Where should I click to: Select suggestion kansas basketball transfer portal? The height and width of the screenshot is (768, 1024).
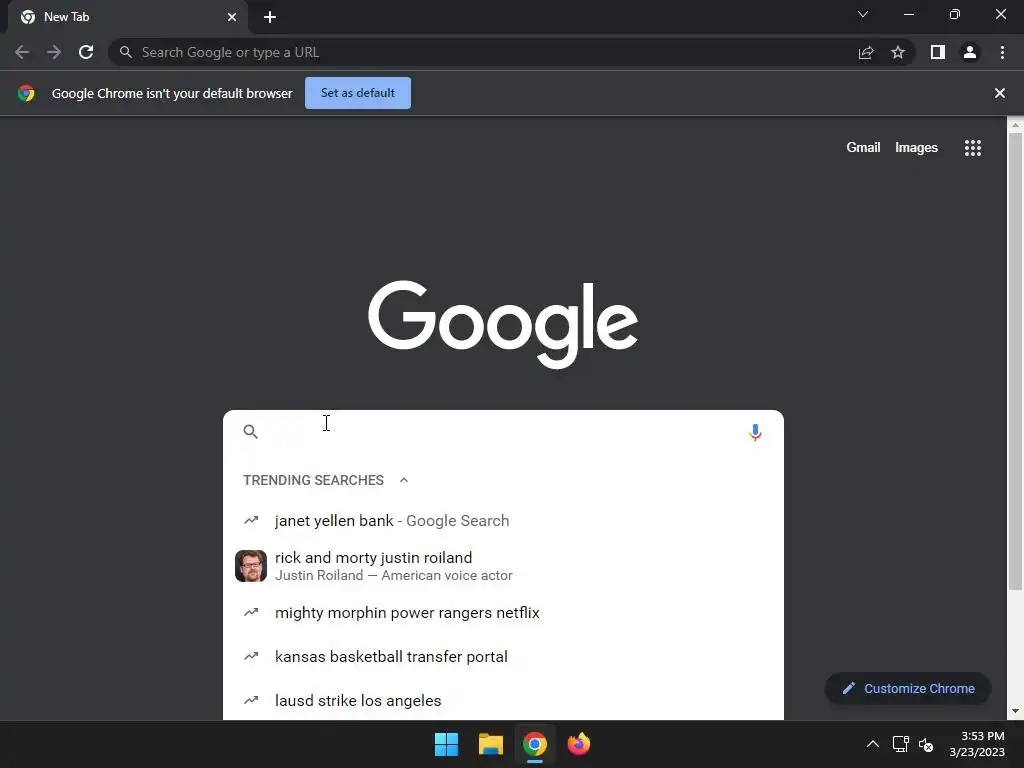tap(503, 656)
